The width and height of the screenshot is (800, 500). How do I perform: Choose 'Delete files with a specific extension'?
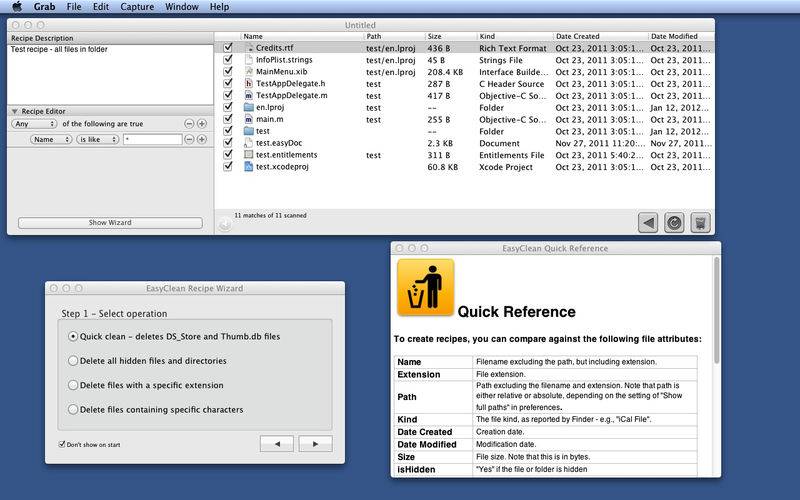click(x=72, y=385)
